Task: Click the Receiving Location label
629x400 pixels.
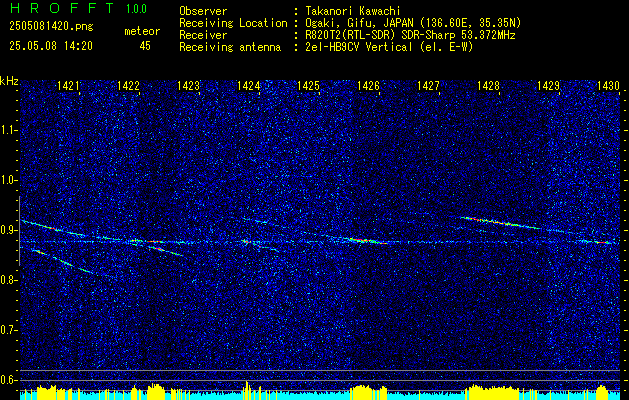Action: click(x=233, y=23)
